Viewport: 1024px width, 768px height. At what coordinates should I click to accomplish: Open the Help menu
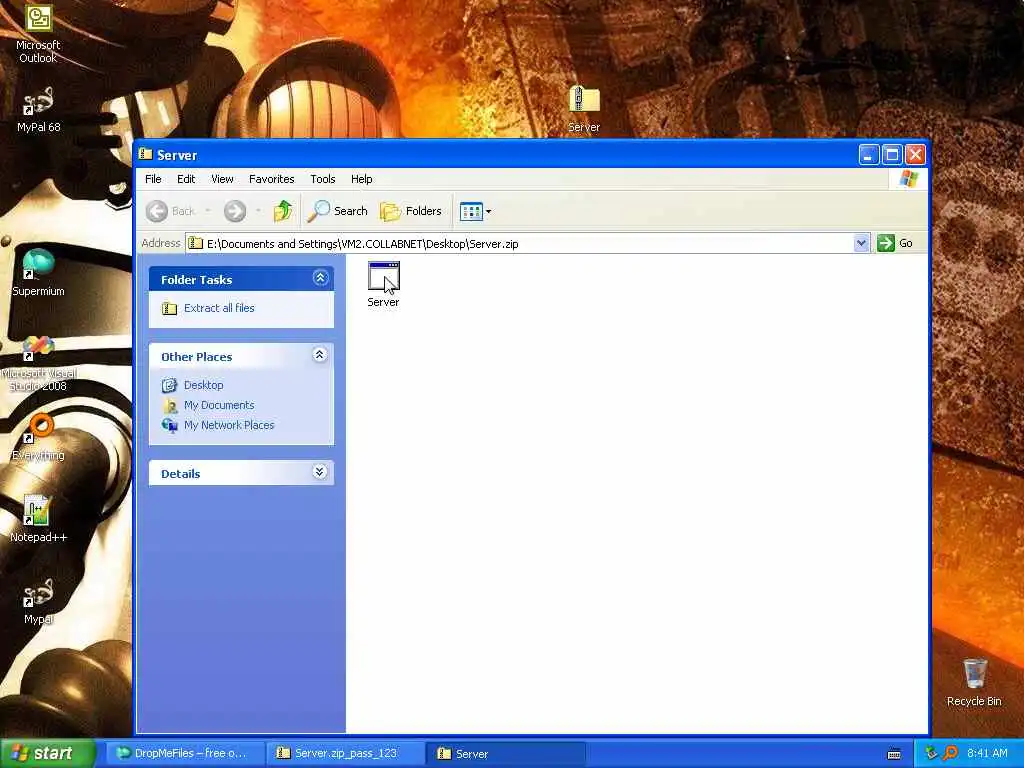coord(361,179)
